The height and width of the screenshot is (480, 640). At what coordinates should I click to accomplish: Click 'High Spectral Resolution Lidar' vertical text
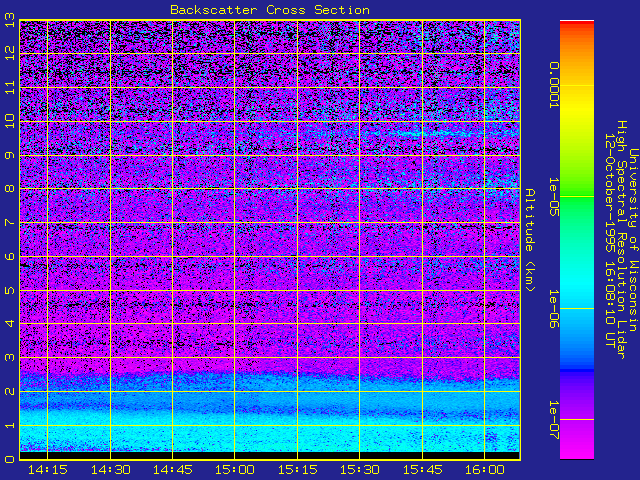click(621, 240)
